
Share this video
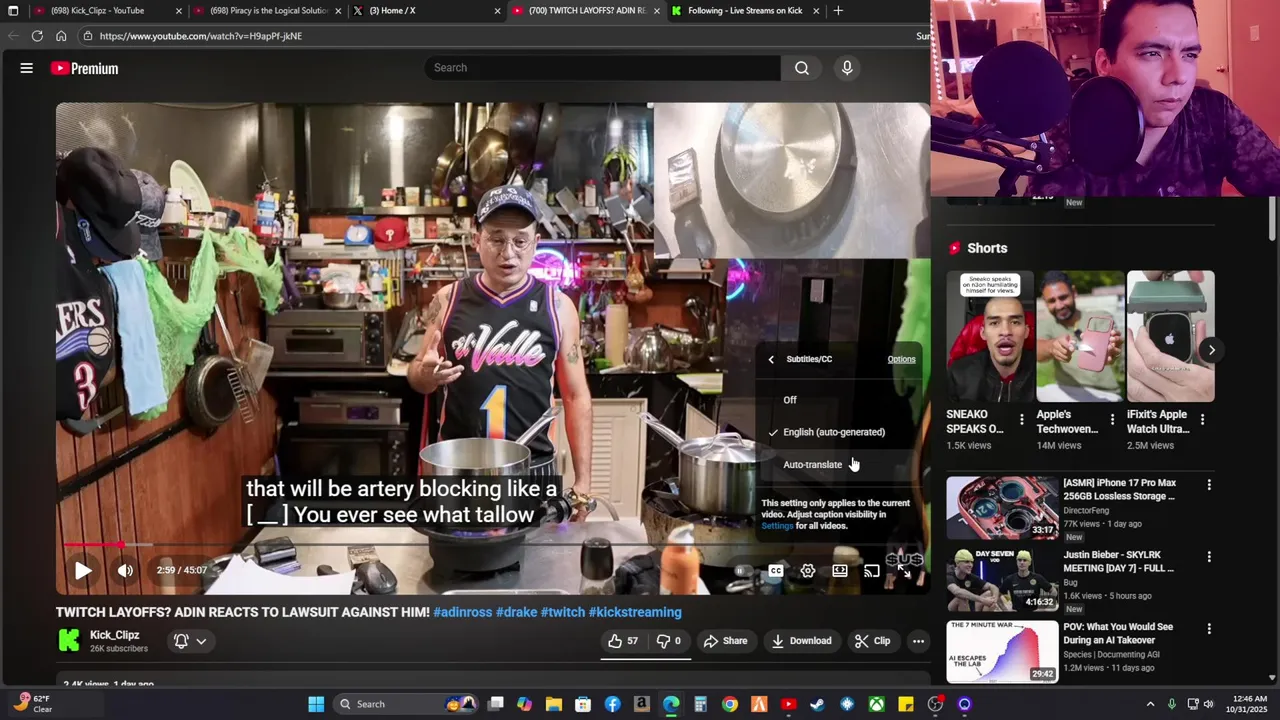725,641
